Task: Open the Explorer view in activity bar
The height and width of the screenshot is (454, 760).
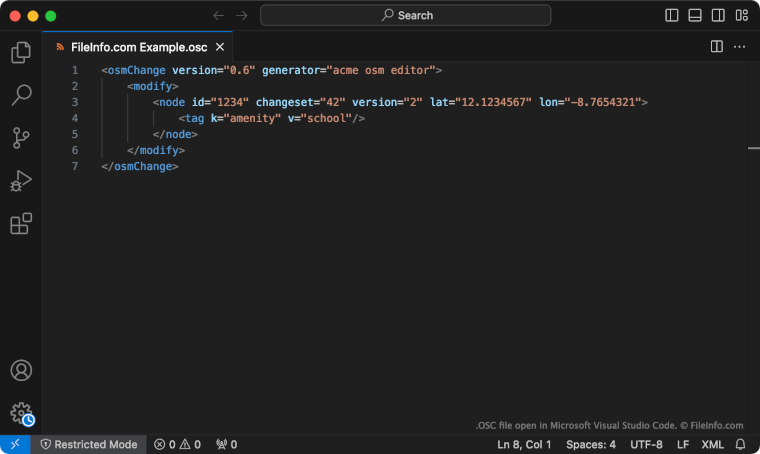Action: 21,53
